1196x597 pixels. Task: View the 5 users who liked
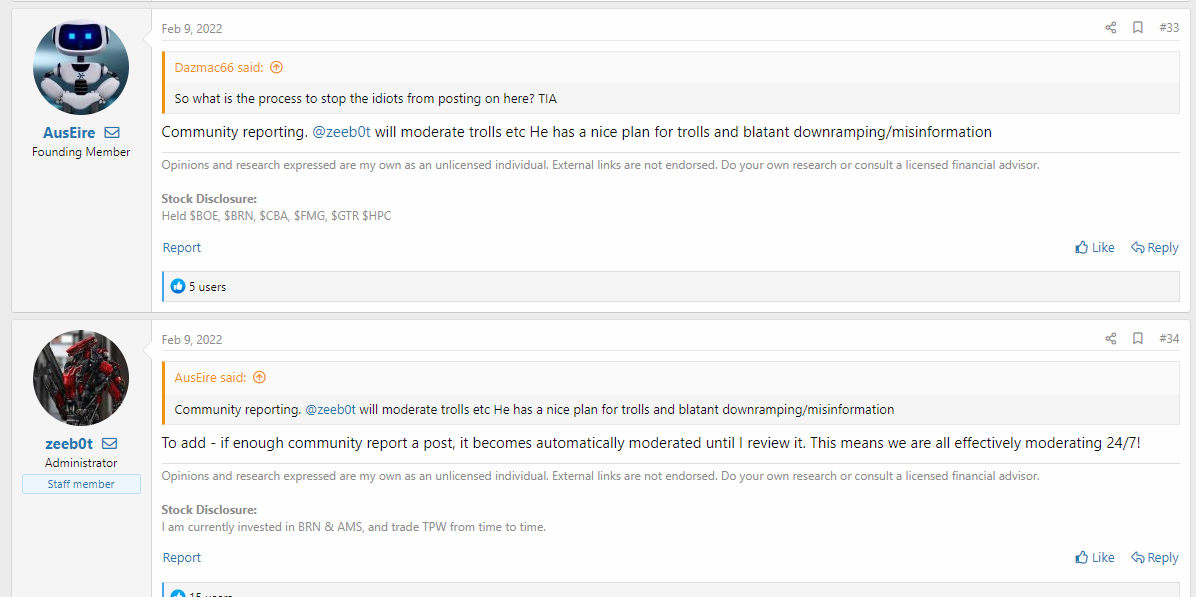coord(207,287)
